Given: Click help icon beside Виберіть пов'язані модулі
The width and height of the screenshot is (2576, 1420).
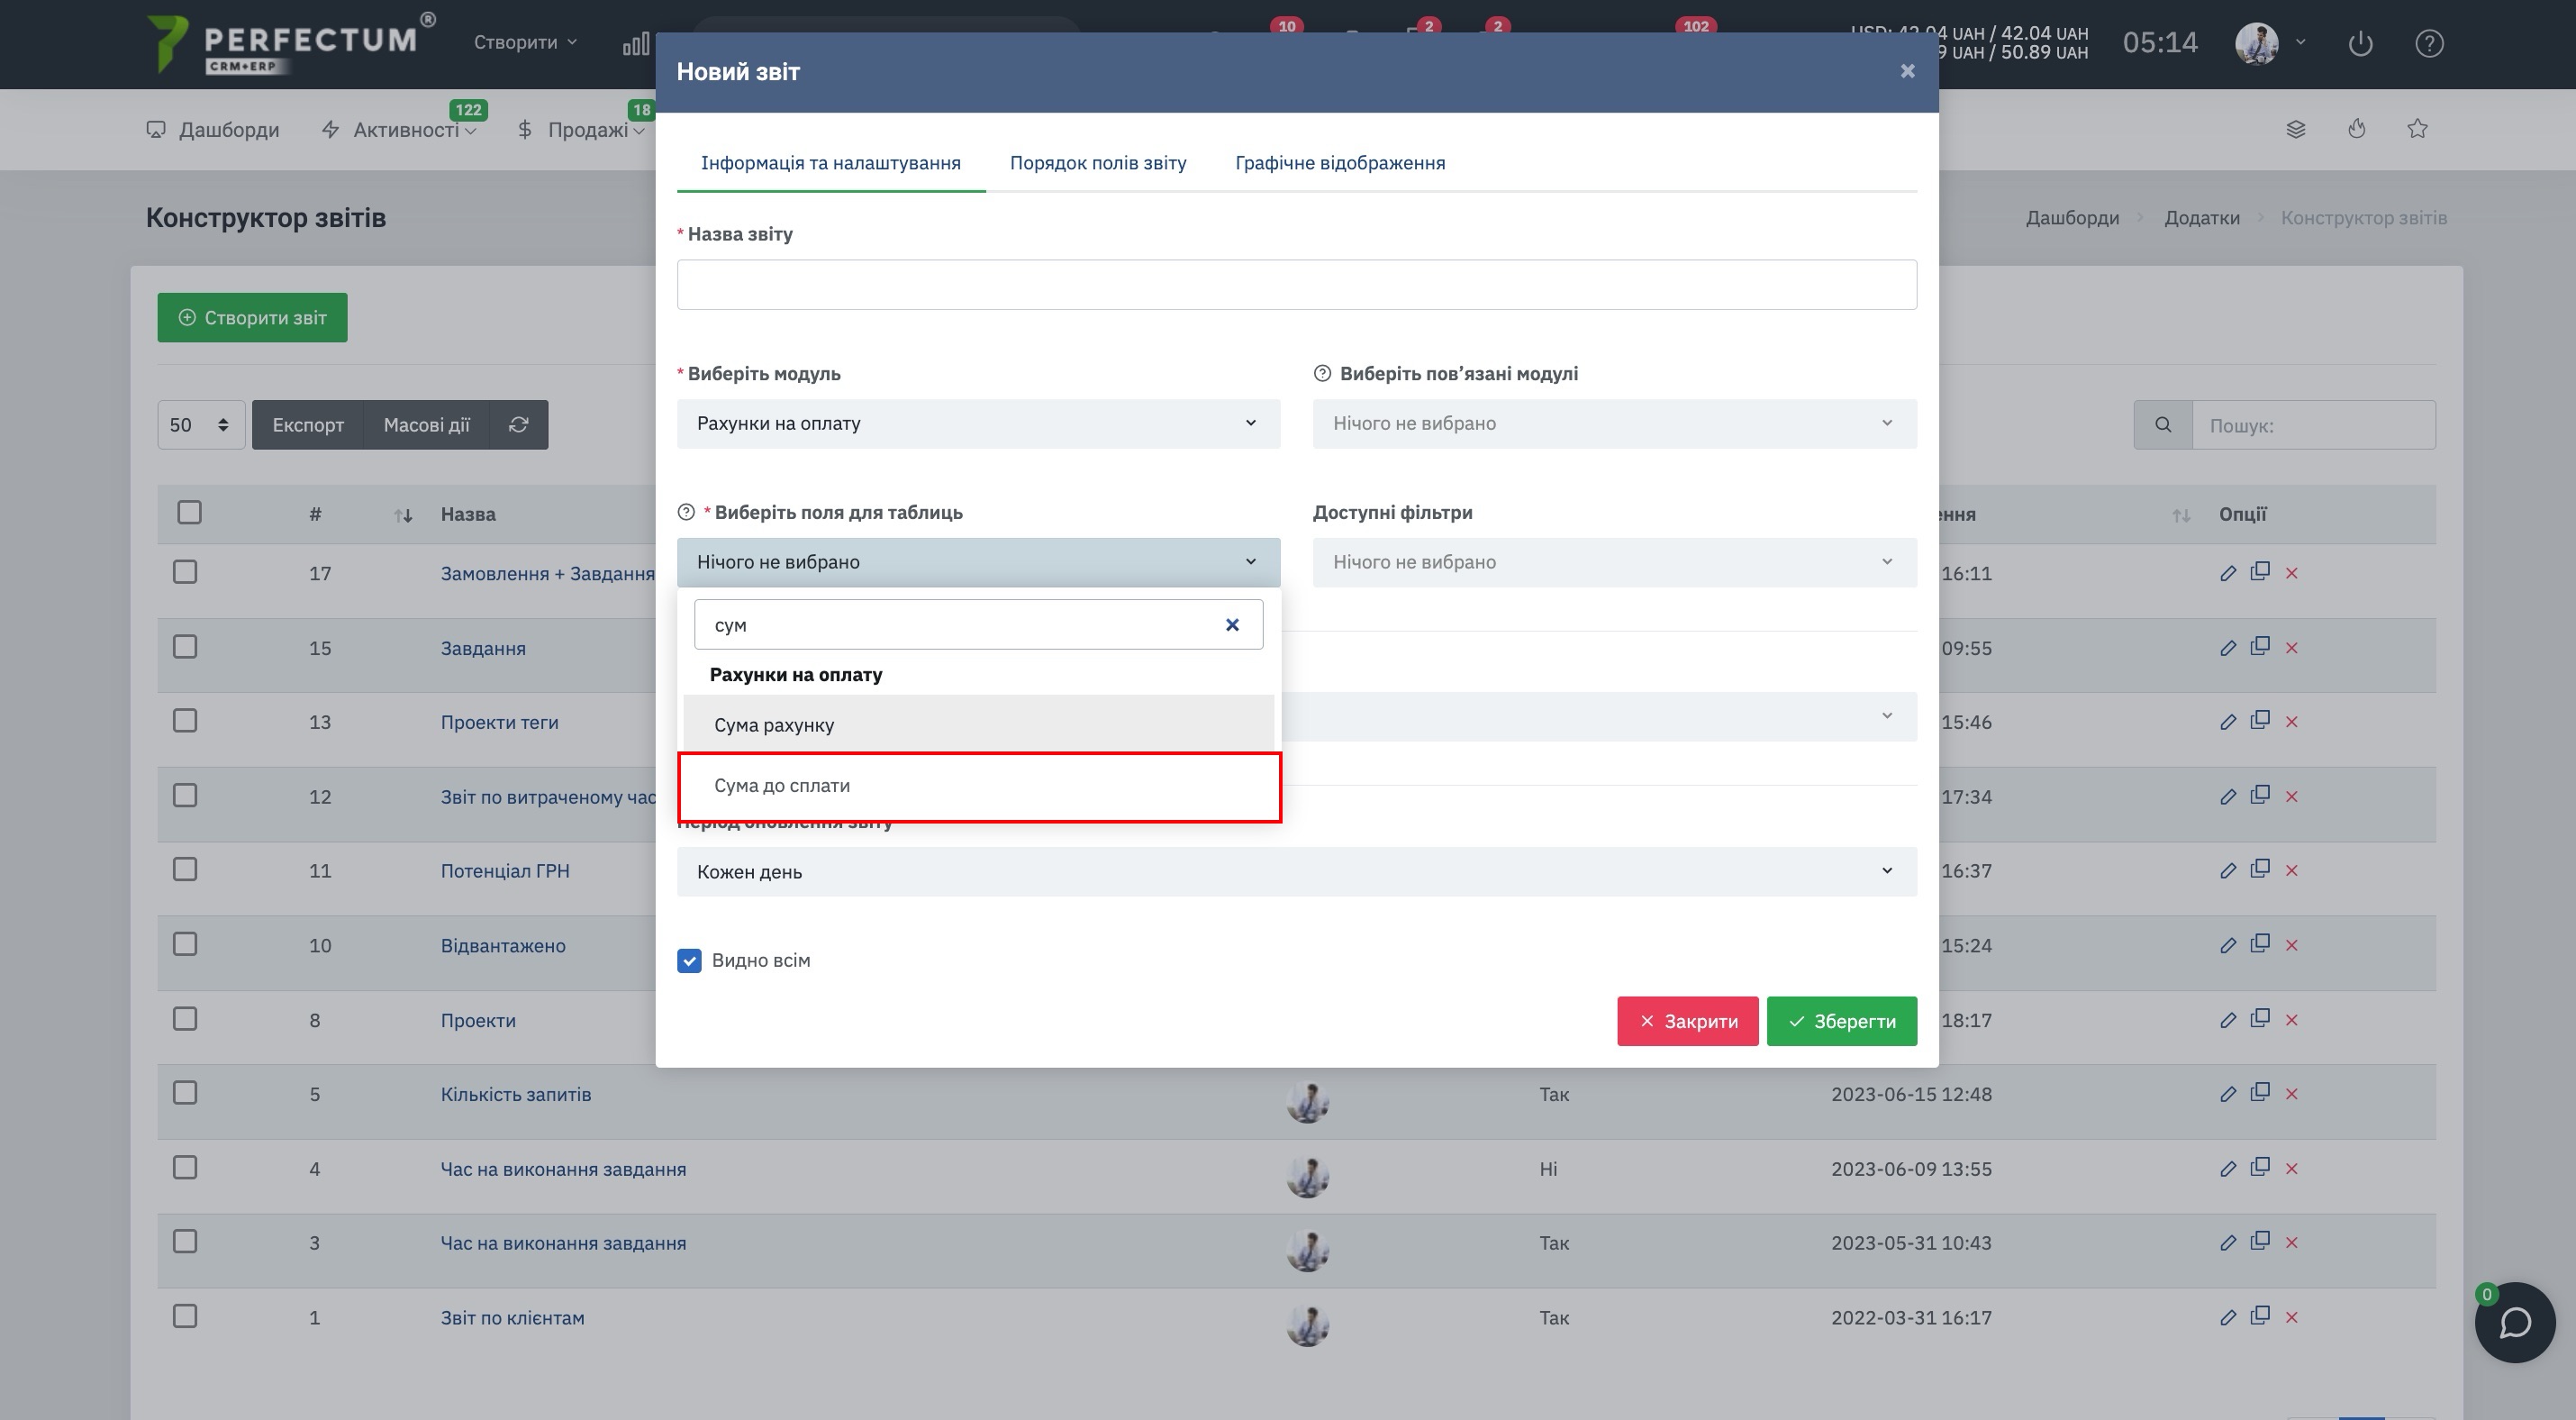Looking at the screenshot, I should click(x=1322, y=373).
